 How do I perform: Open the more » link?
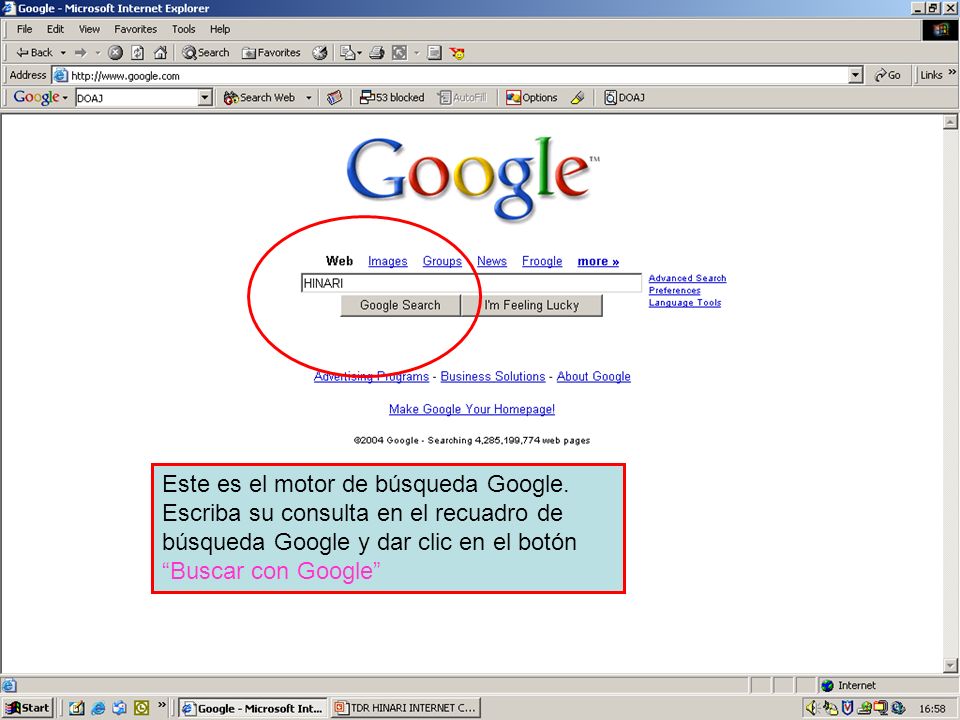(x=598, y=261)
